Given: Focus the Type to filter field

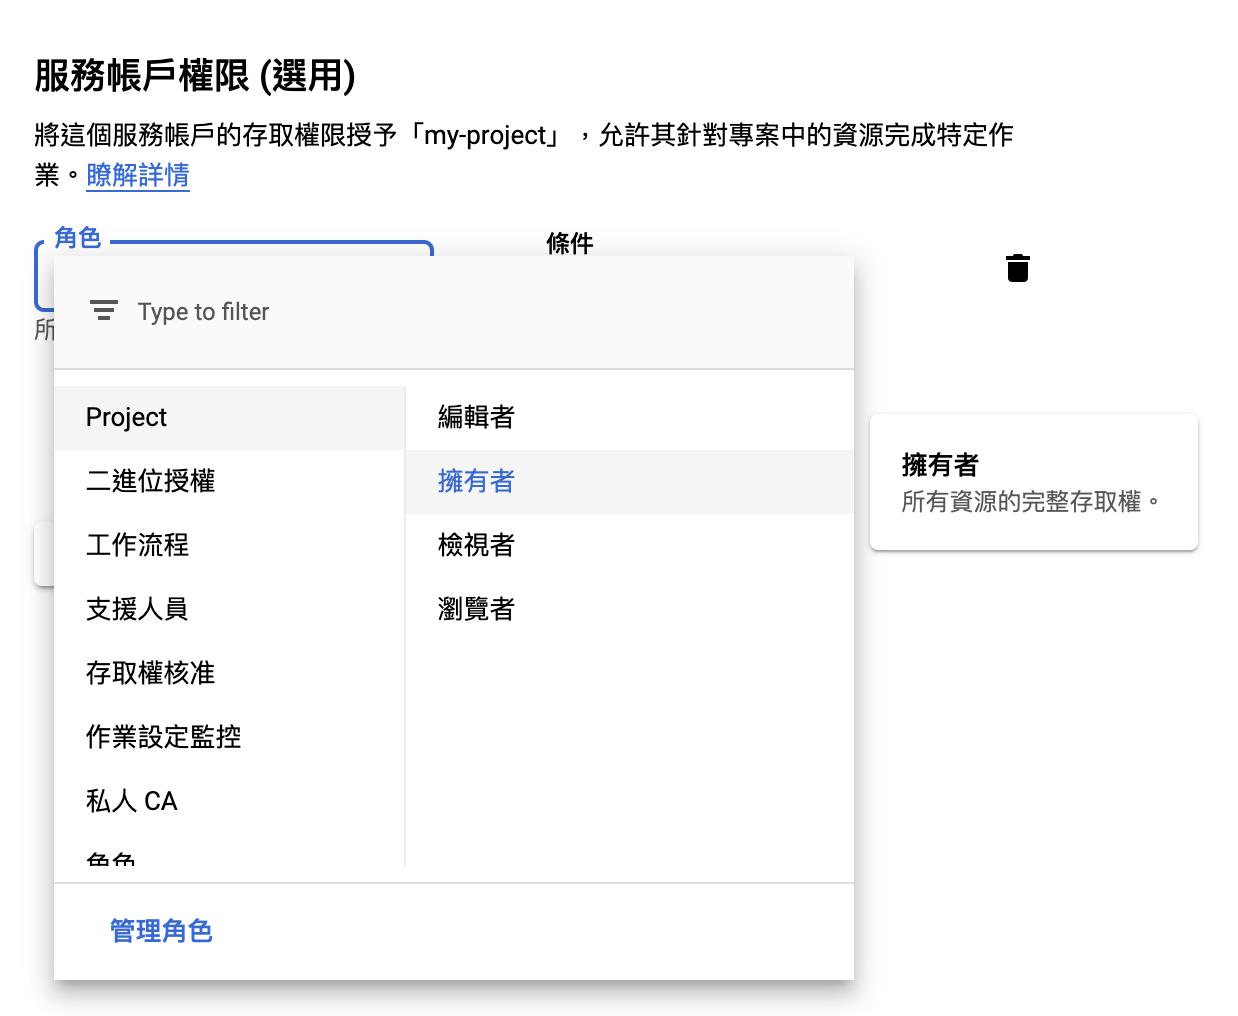Looking at the screenshot, I should point(454,312).
